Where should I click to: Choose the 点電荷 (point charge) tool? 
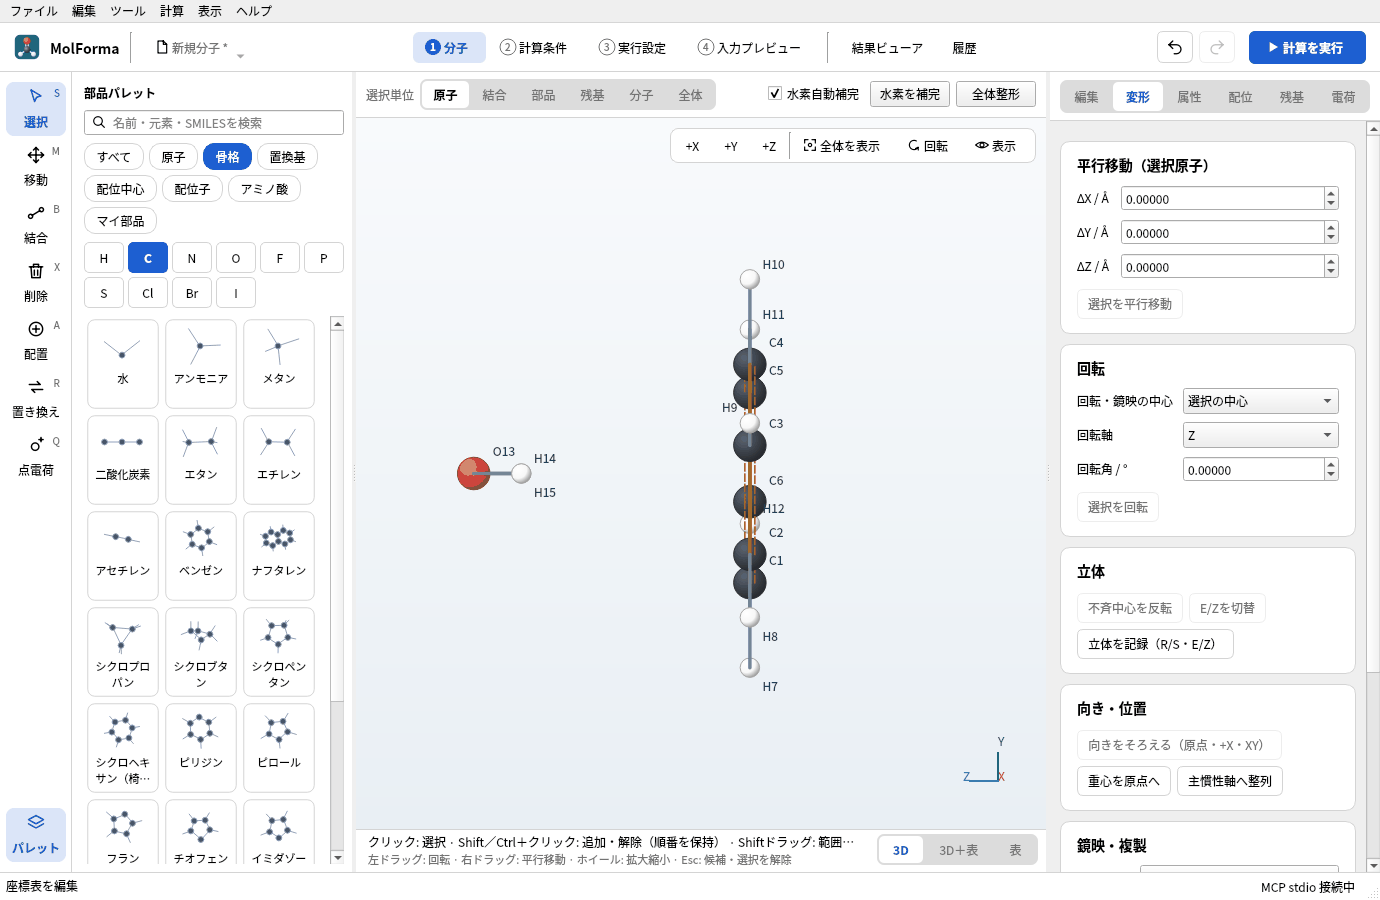click(x=36, y=456)
